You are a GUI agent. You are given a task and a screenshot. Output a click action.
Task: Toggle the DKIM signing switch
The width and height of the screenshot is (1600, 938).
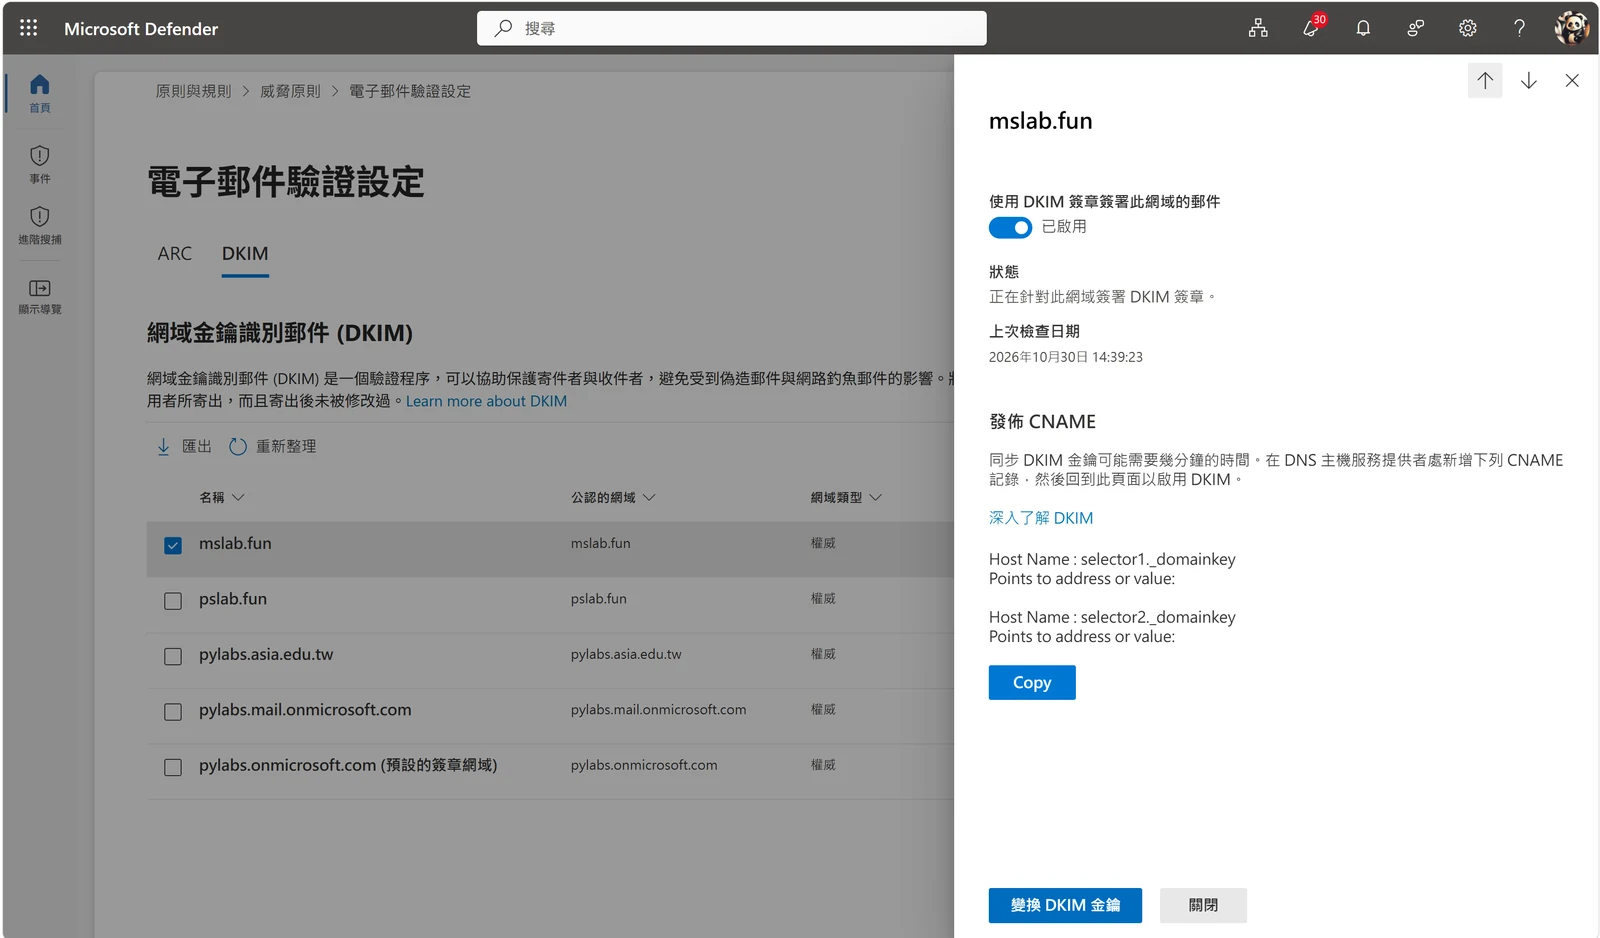pyautogui.click(x=1010, y=227)
